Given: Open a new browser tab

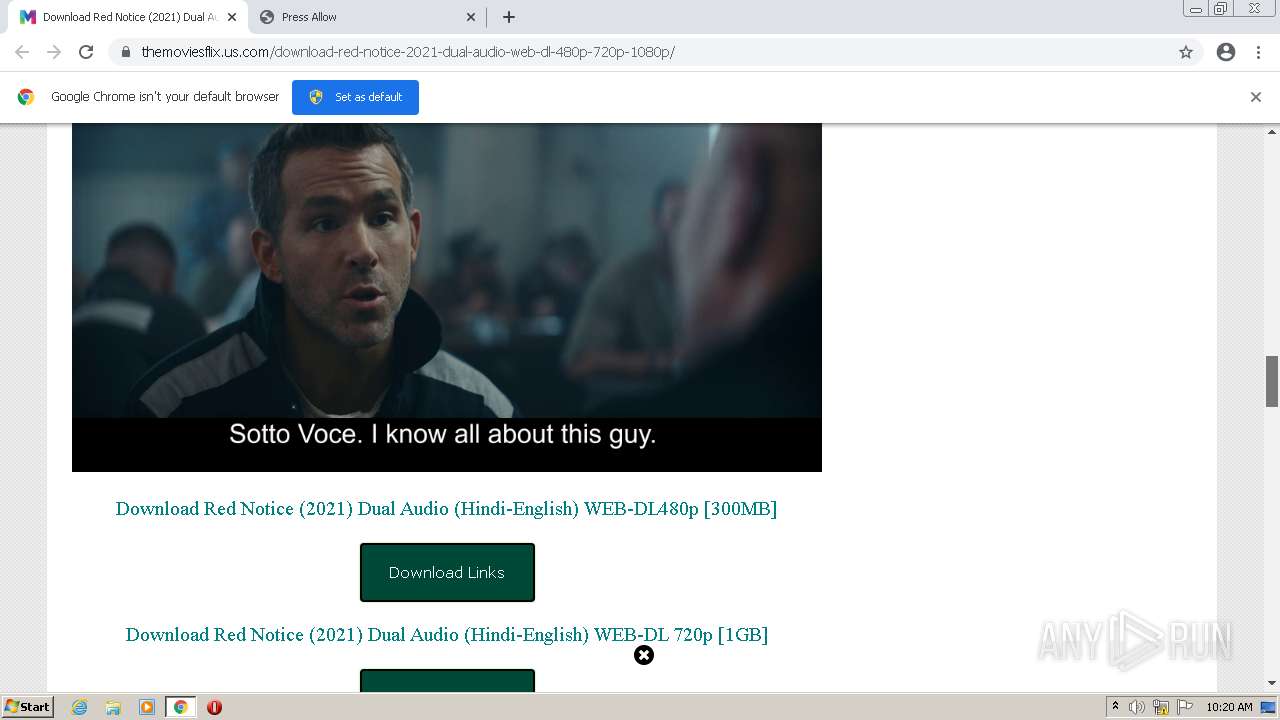Looking at the screenshot, I should [509, 17].
